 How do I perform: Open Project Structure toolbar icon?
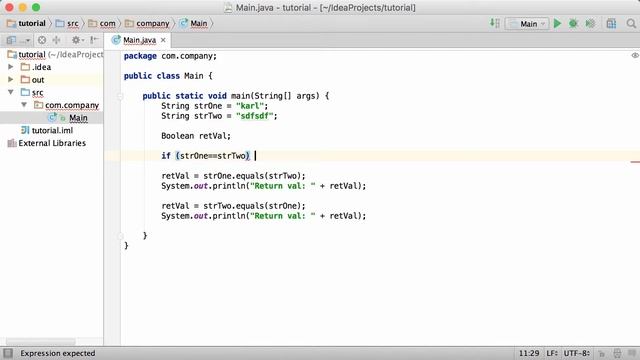(611, 24)
